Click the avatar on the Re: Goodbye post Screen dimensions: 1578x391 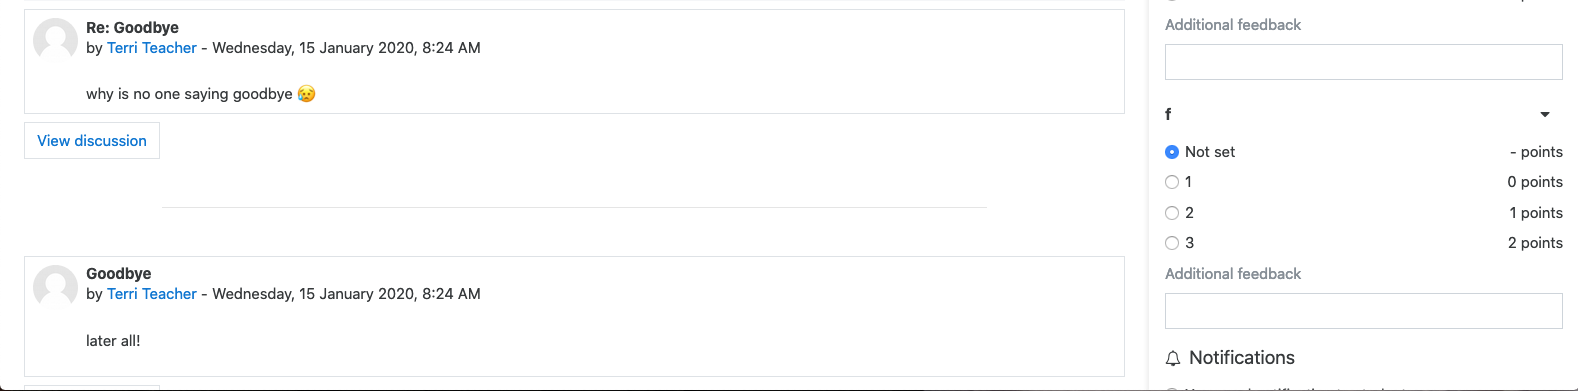[55, 40]
